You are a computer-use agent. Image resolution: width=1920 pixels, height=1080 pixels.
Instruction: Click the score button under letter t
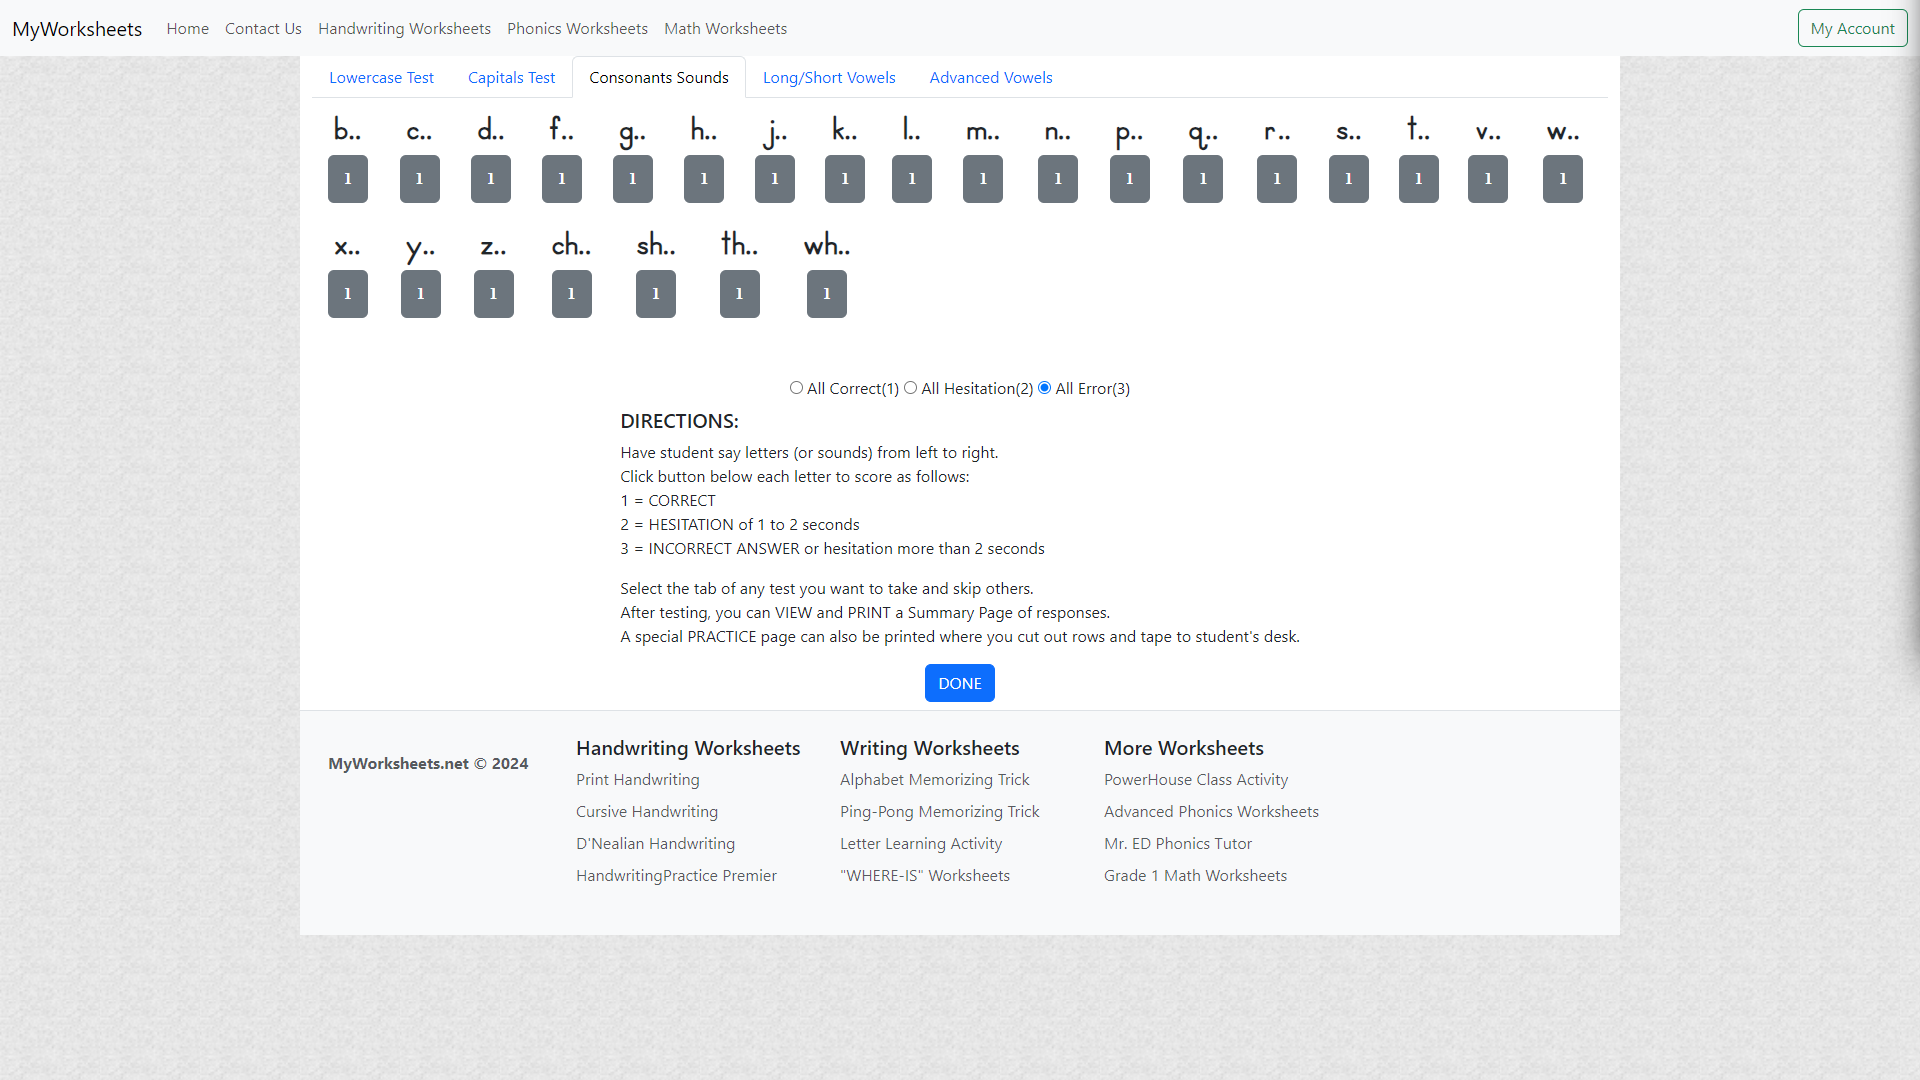click(1419, 179)
